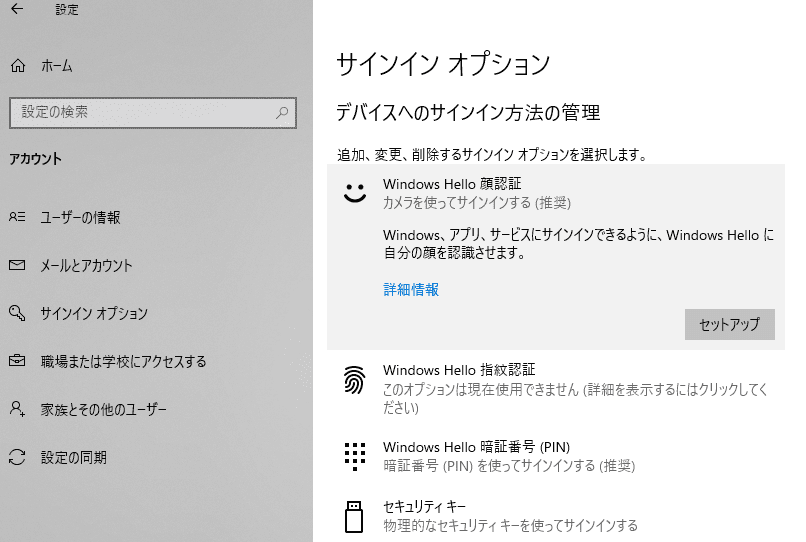Click the smiley face recognition icon
The width and height of the screenshot is (806, 542).
(355, 193)
